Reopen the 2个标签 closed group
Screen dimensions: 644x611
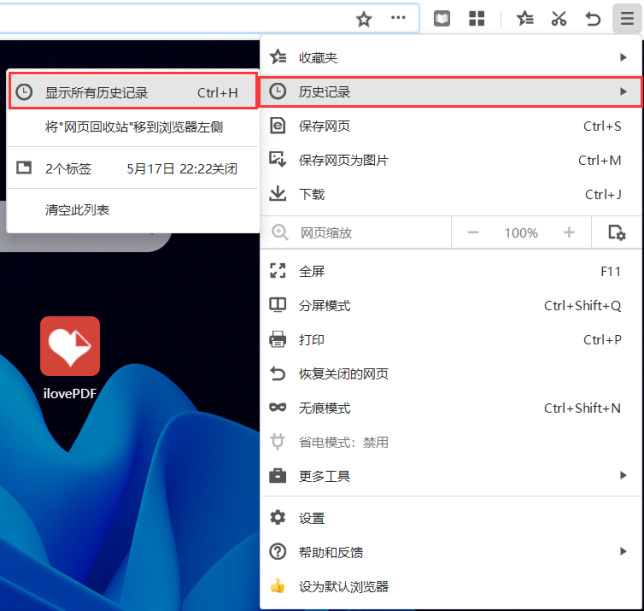(133, 168)
